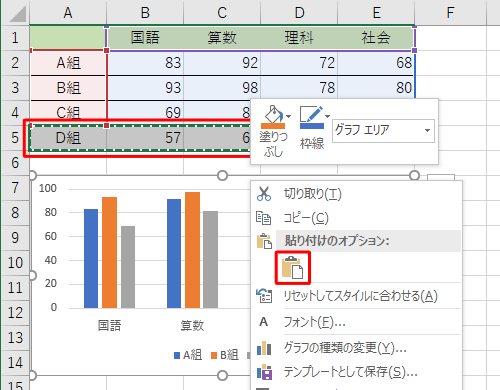Image resolution: width=500 pixels, height=390 pixels.
Task: Select row 3 header
Action: tap(15, 88)
